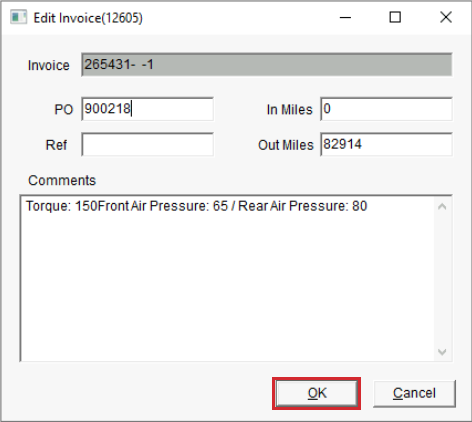Click the scroll up arrow in Comments
472x422 pixels.
tap(442, 207)
